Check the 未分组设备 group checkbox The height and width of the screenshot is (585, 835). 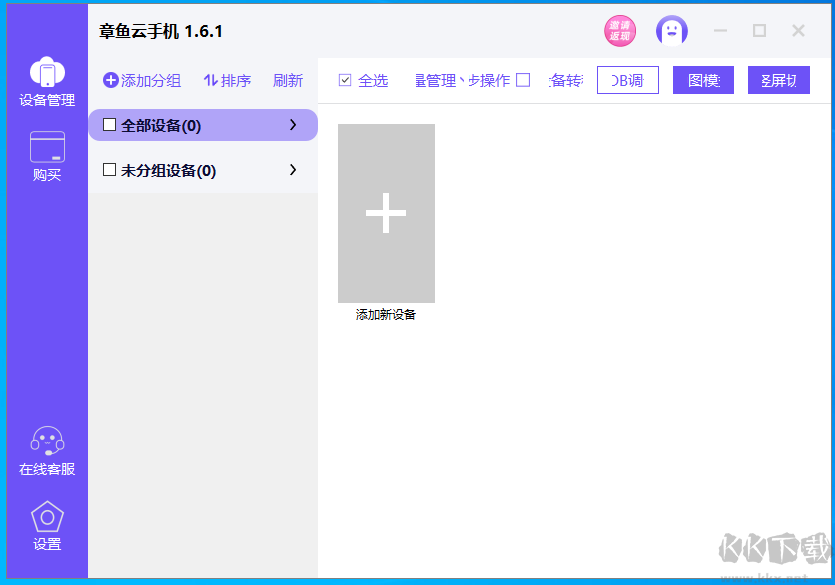[110, 169]
